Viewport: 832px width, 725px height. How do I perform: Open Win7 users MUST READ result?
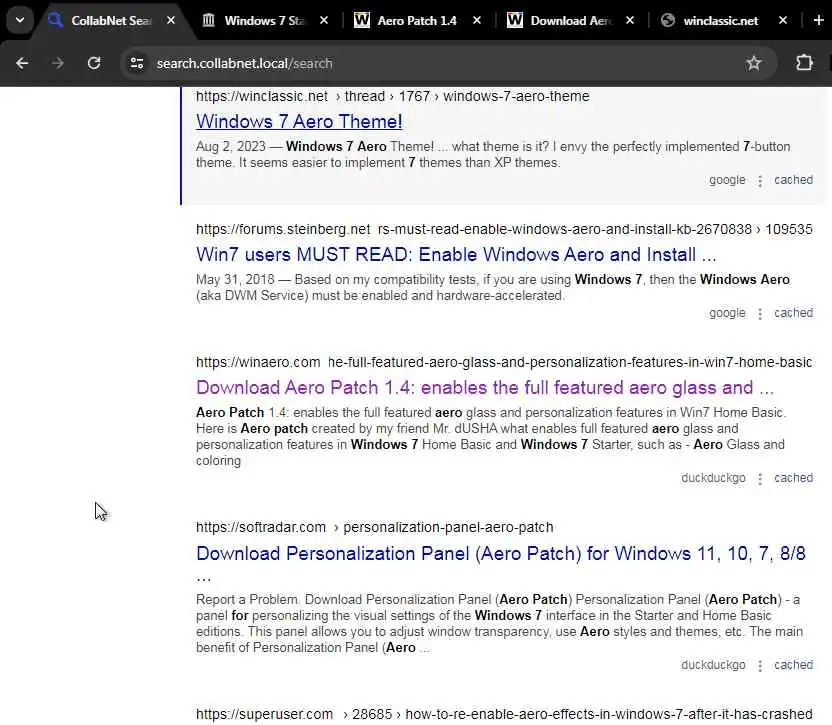[456, 255]
